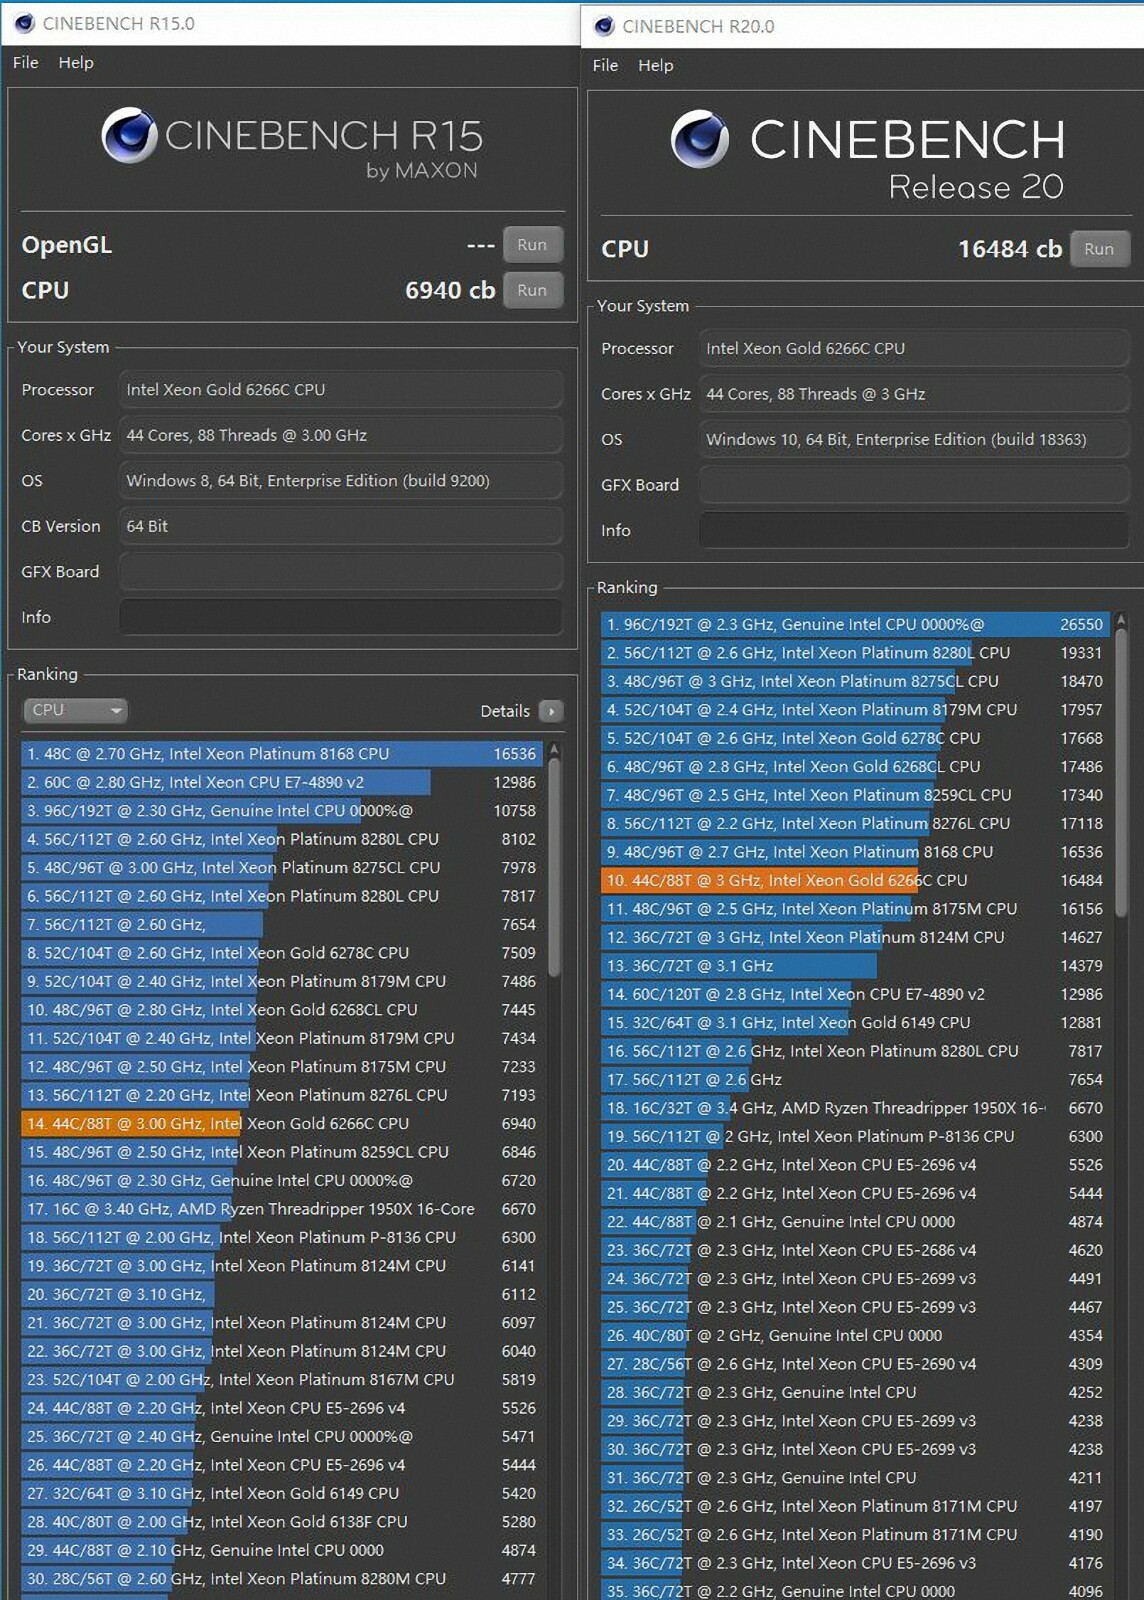
Task: Click the R20 CPU score 16484 cb
Action: tap(1010, 249)
